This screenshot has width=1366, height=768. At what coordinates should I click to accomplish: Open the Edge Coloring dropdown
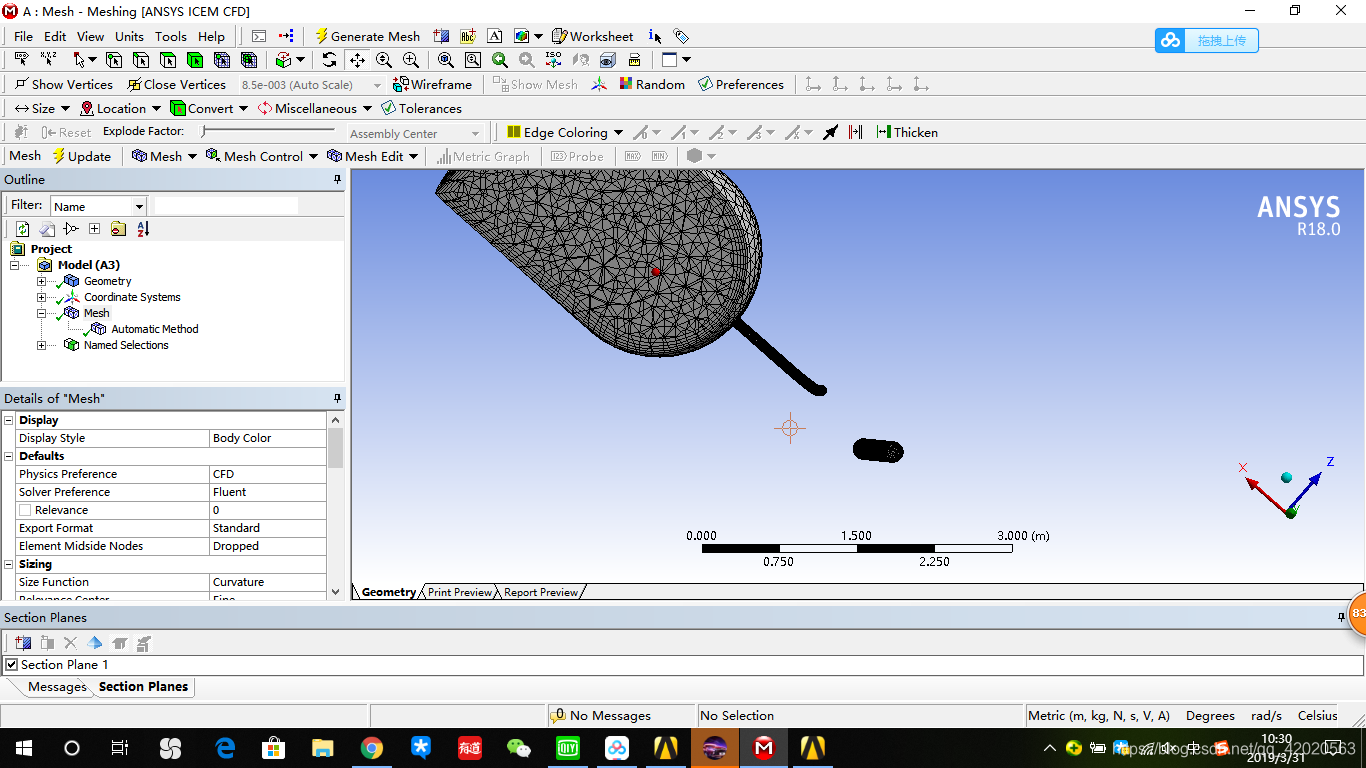click(565, 132)
